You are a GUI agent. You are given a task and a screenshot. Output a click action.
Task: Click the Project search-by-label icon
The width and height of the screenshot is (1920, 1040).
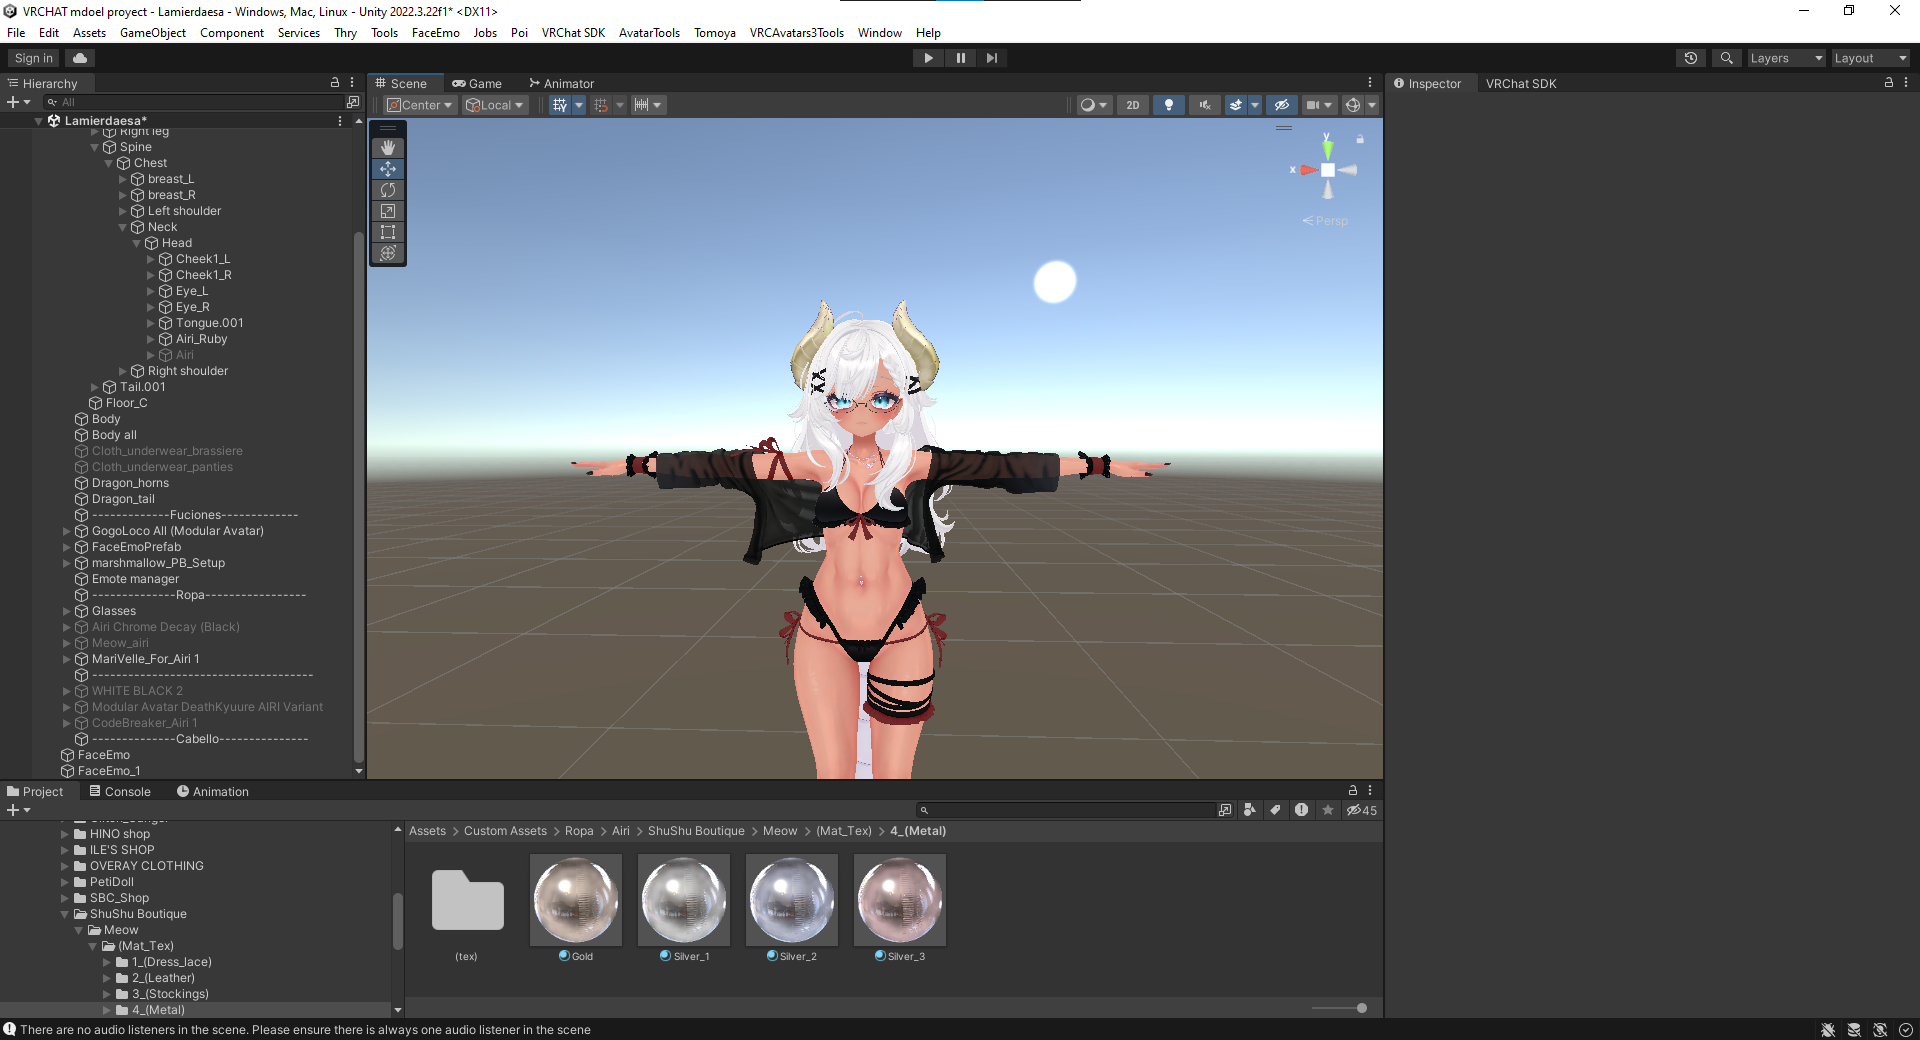pyautogui.click(x=1276, y=810)
